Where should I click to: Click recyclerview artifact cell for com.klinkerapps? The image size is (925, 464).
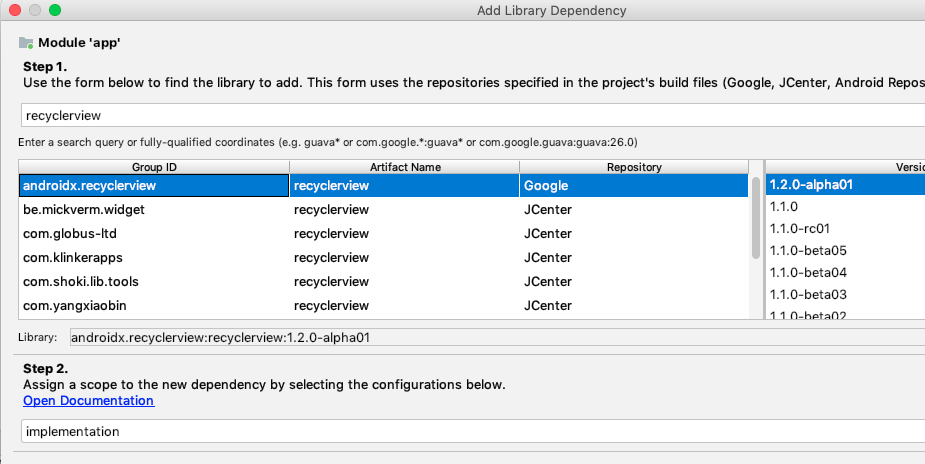click(x=404, y=258)
